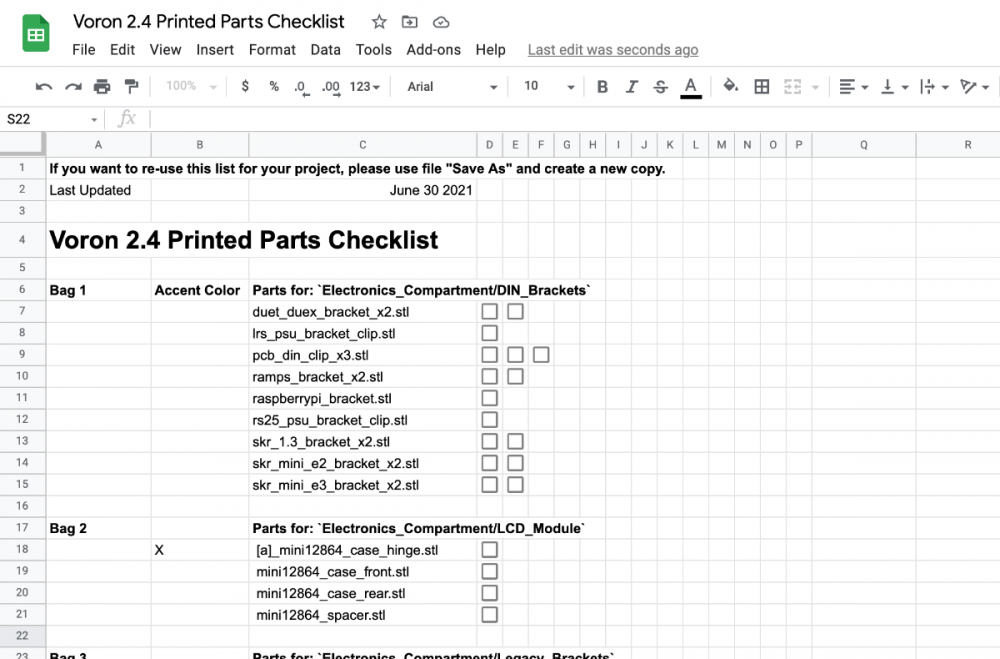Open the Insert menu
1000x659 pixels.
(215, 50)
